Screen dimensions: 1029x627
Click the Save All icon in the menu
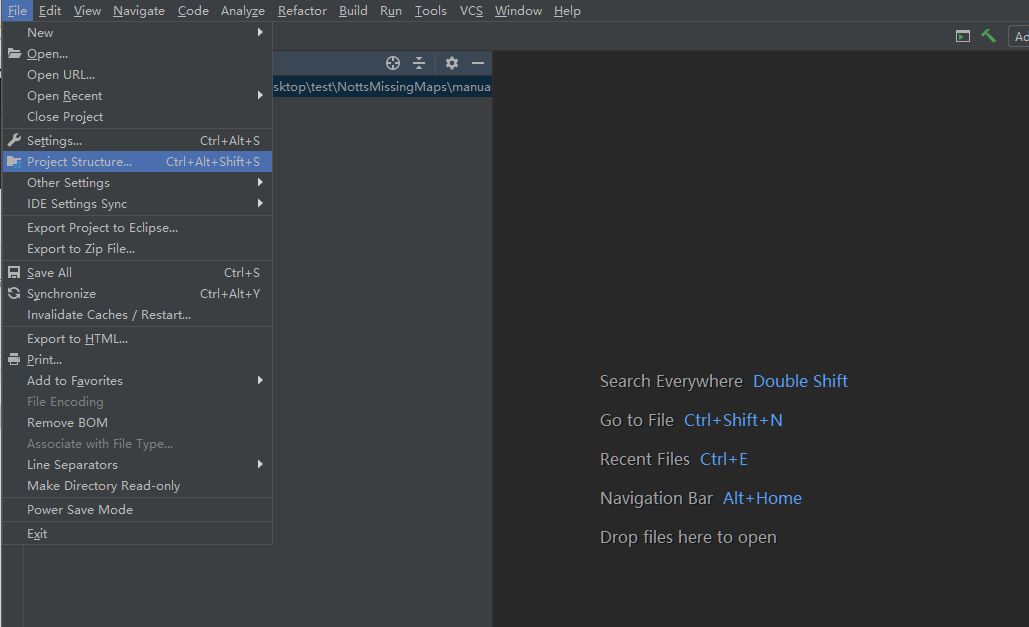(13, 272)
